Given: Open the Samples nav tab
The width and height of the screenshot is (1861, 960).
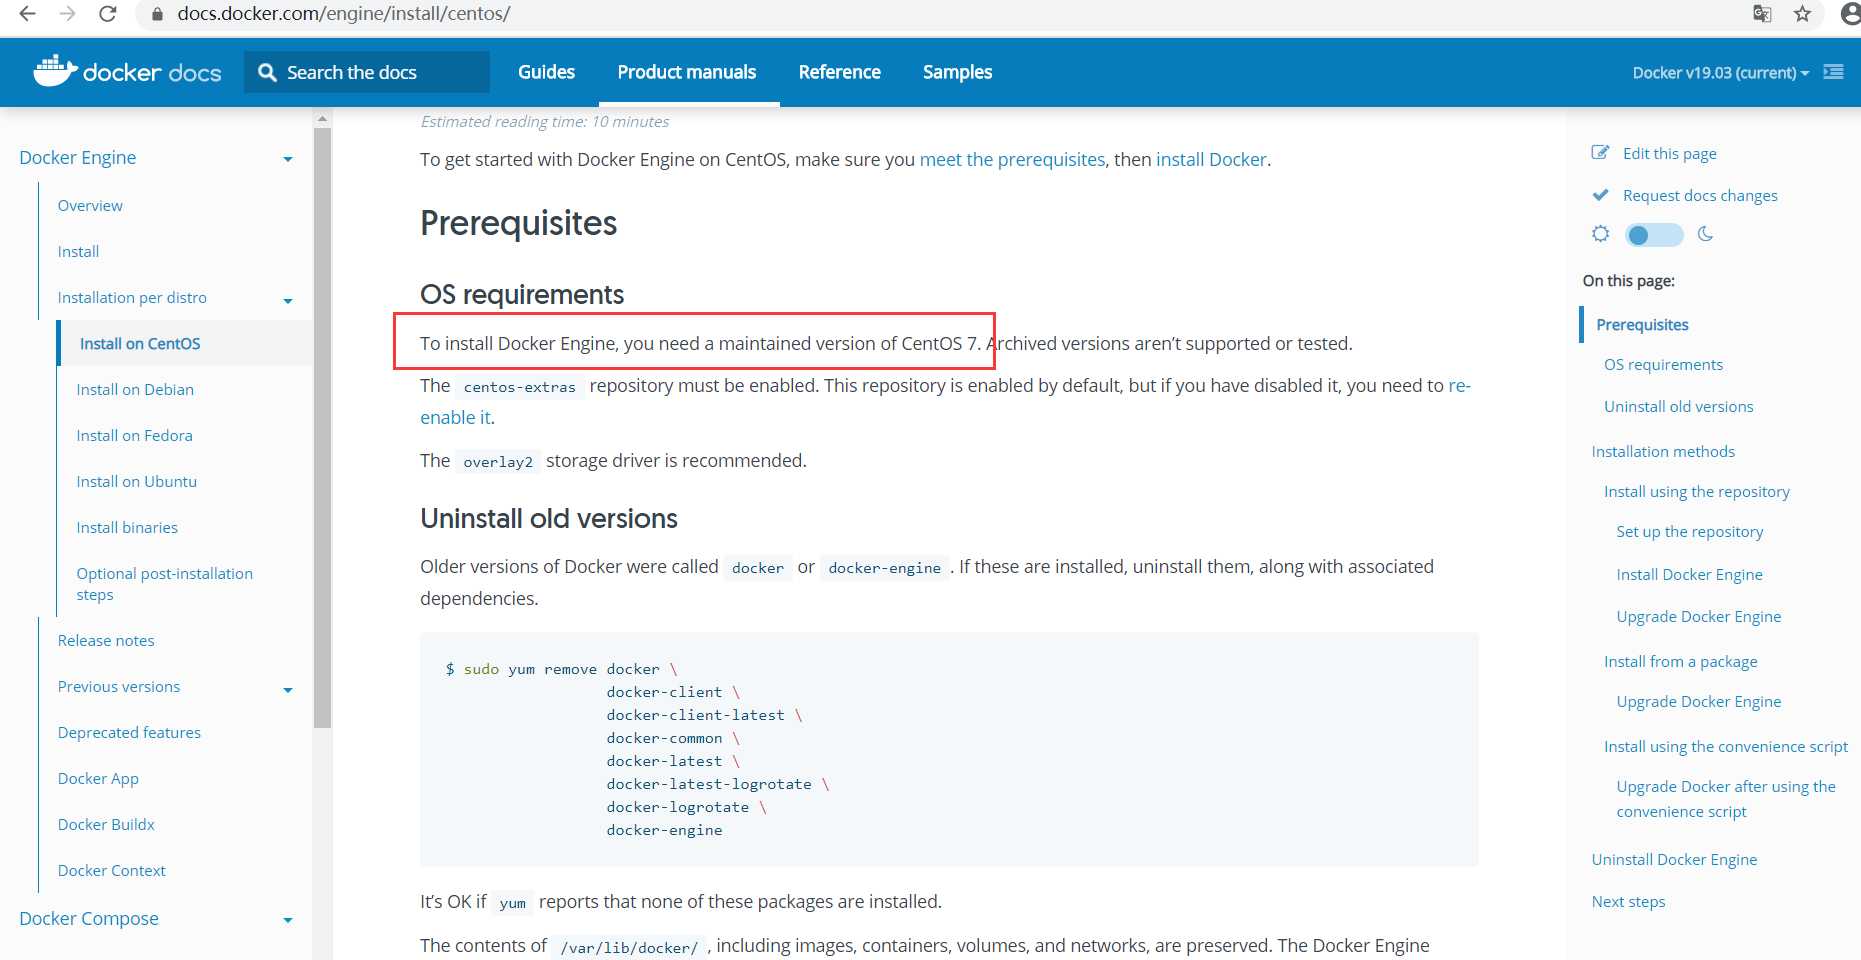Looking at the screenshot, I should 957,72.
